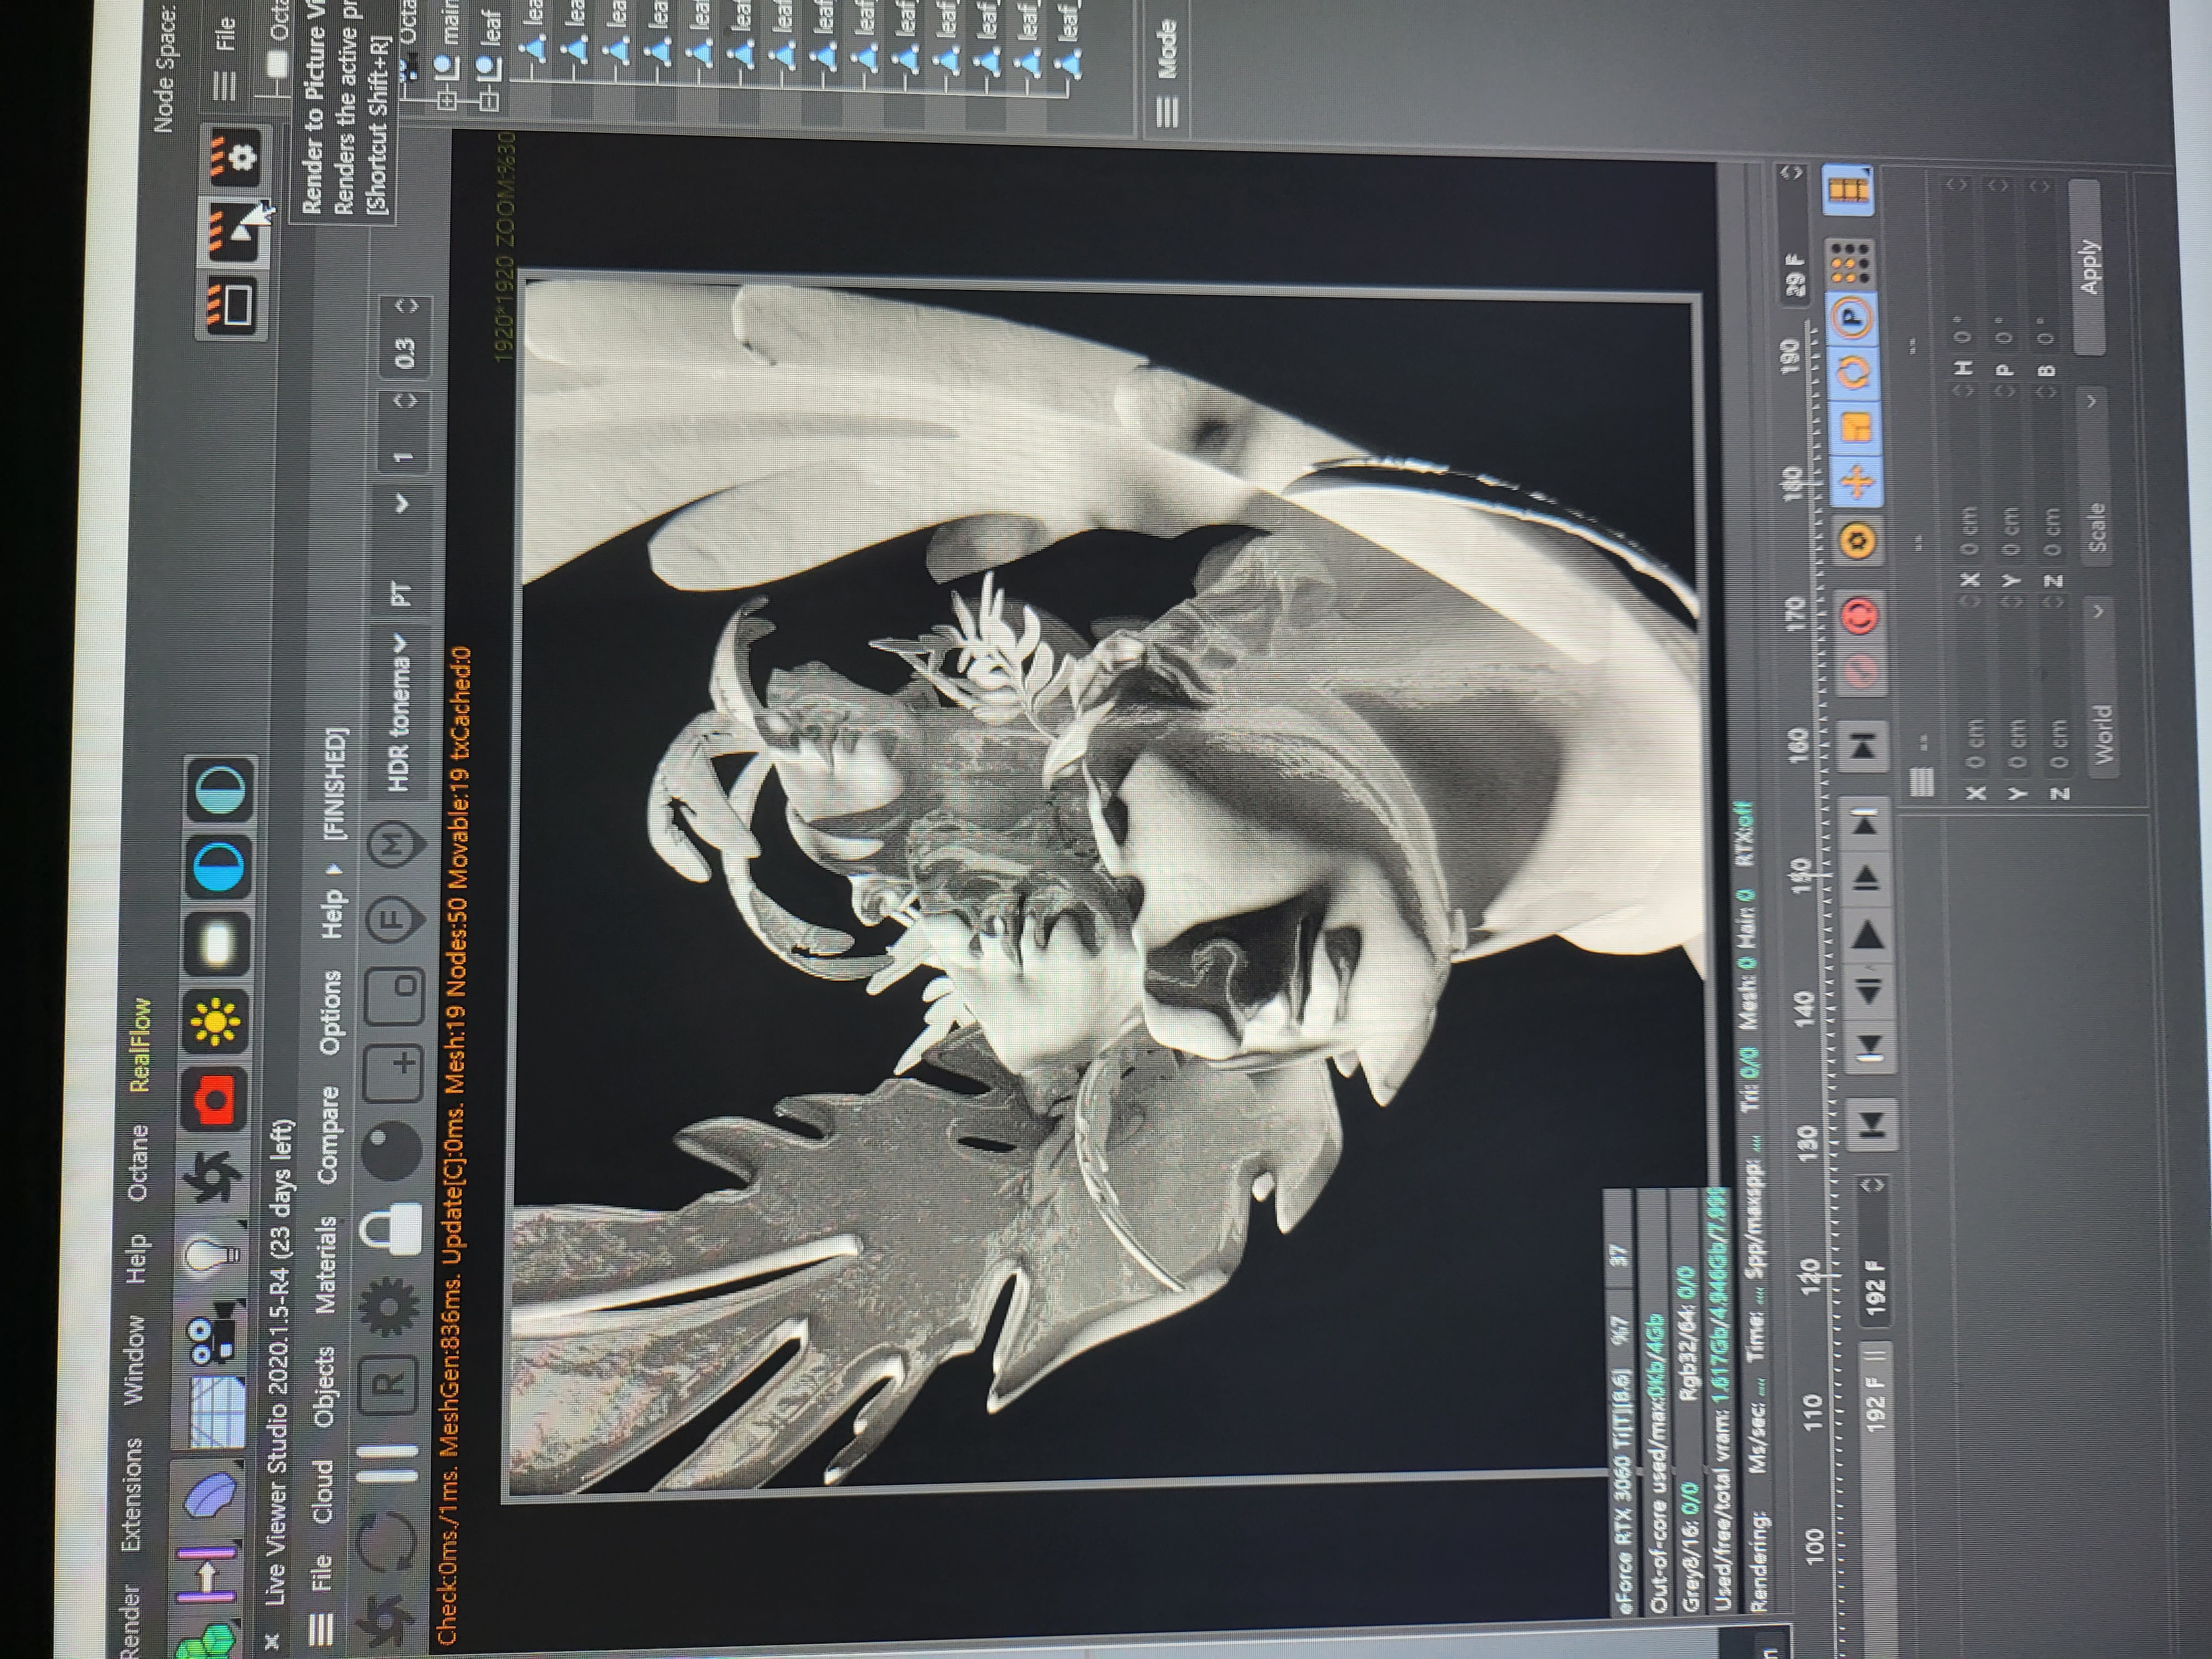The image size is (2212, 1659).
Task: Click the point level animation dots icon
Action: click(x=1849, y=265)
